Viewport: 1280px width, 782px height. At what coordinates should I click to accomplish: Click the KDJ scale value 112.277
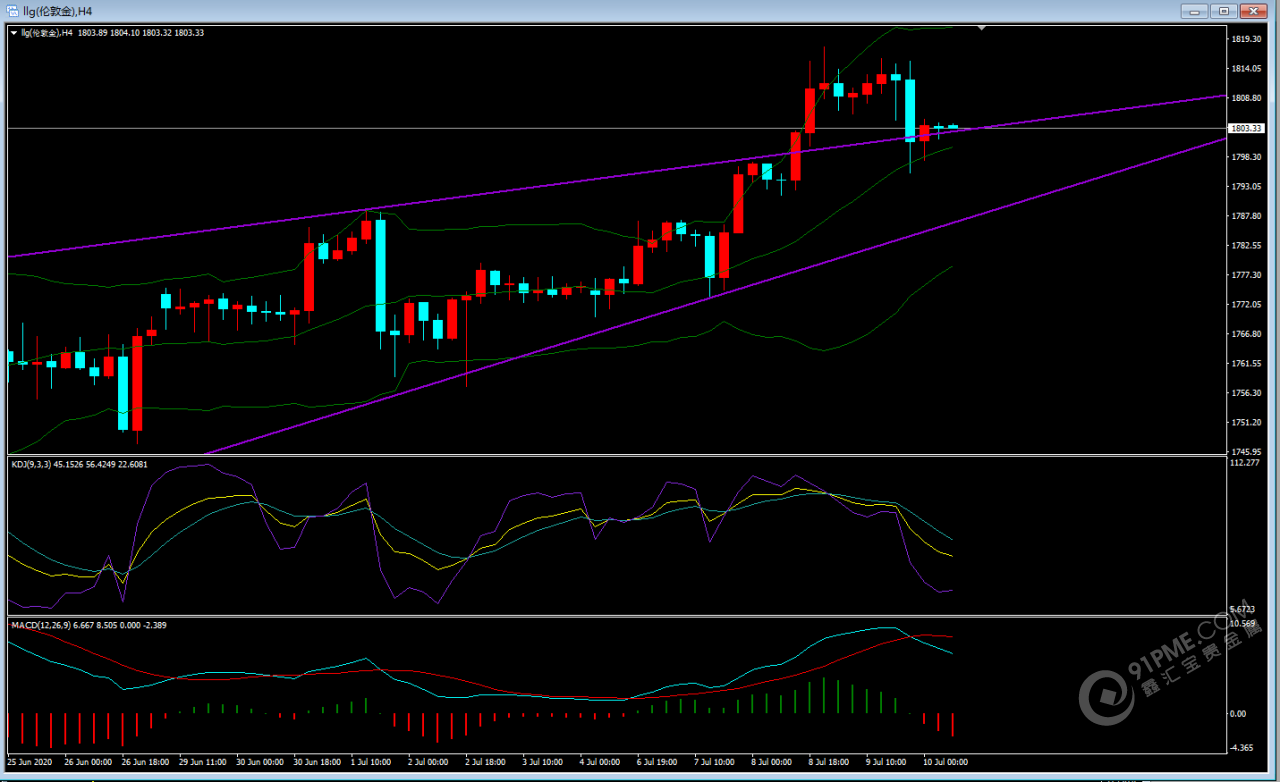click(1245, 463)
